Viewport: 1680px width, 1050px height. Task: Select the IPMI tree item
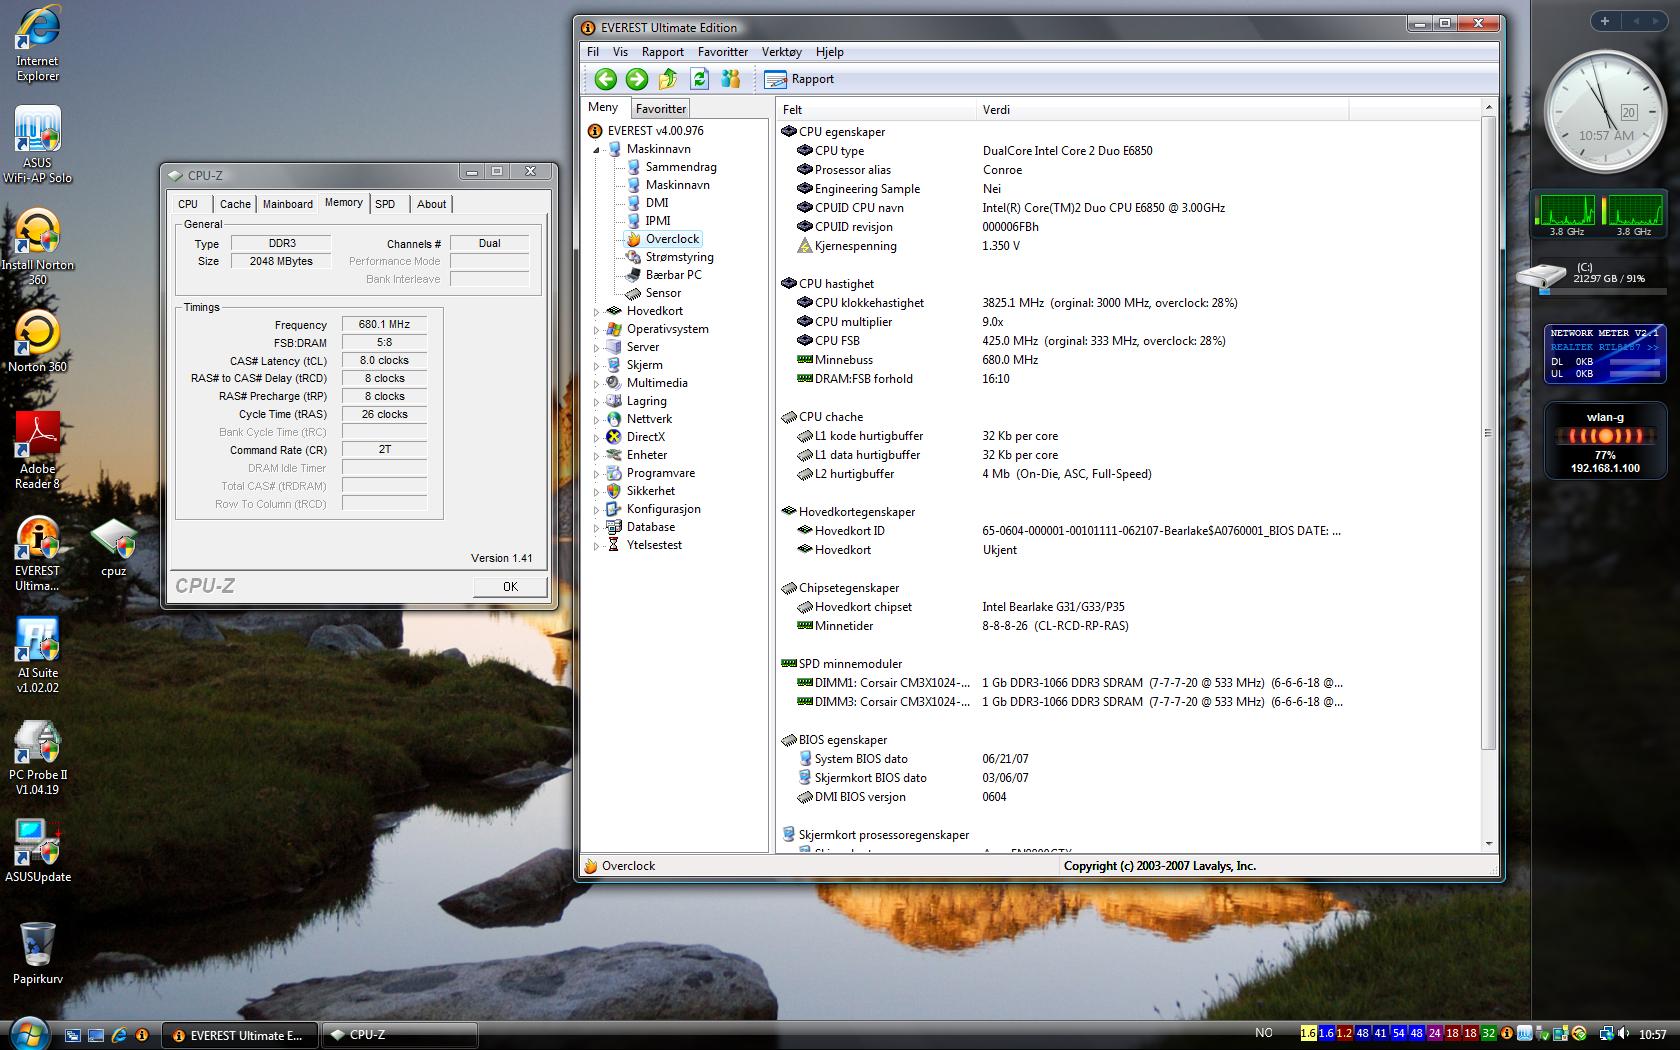[x=658, y=221]
